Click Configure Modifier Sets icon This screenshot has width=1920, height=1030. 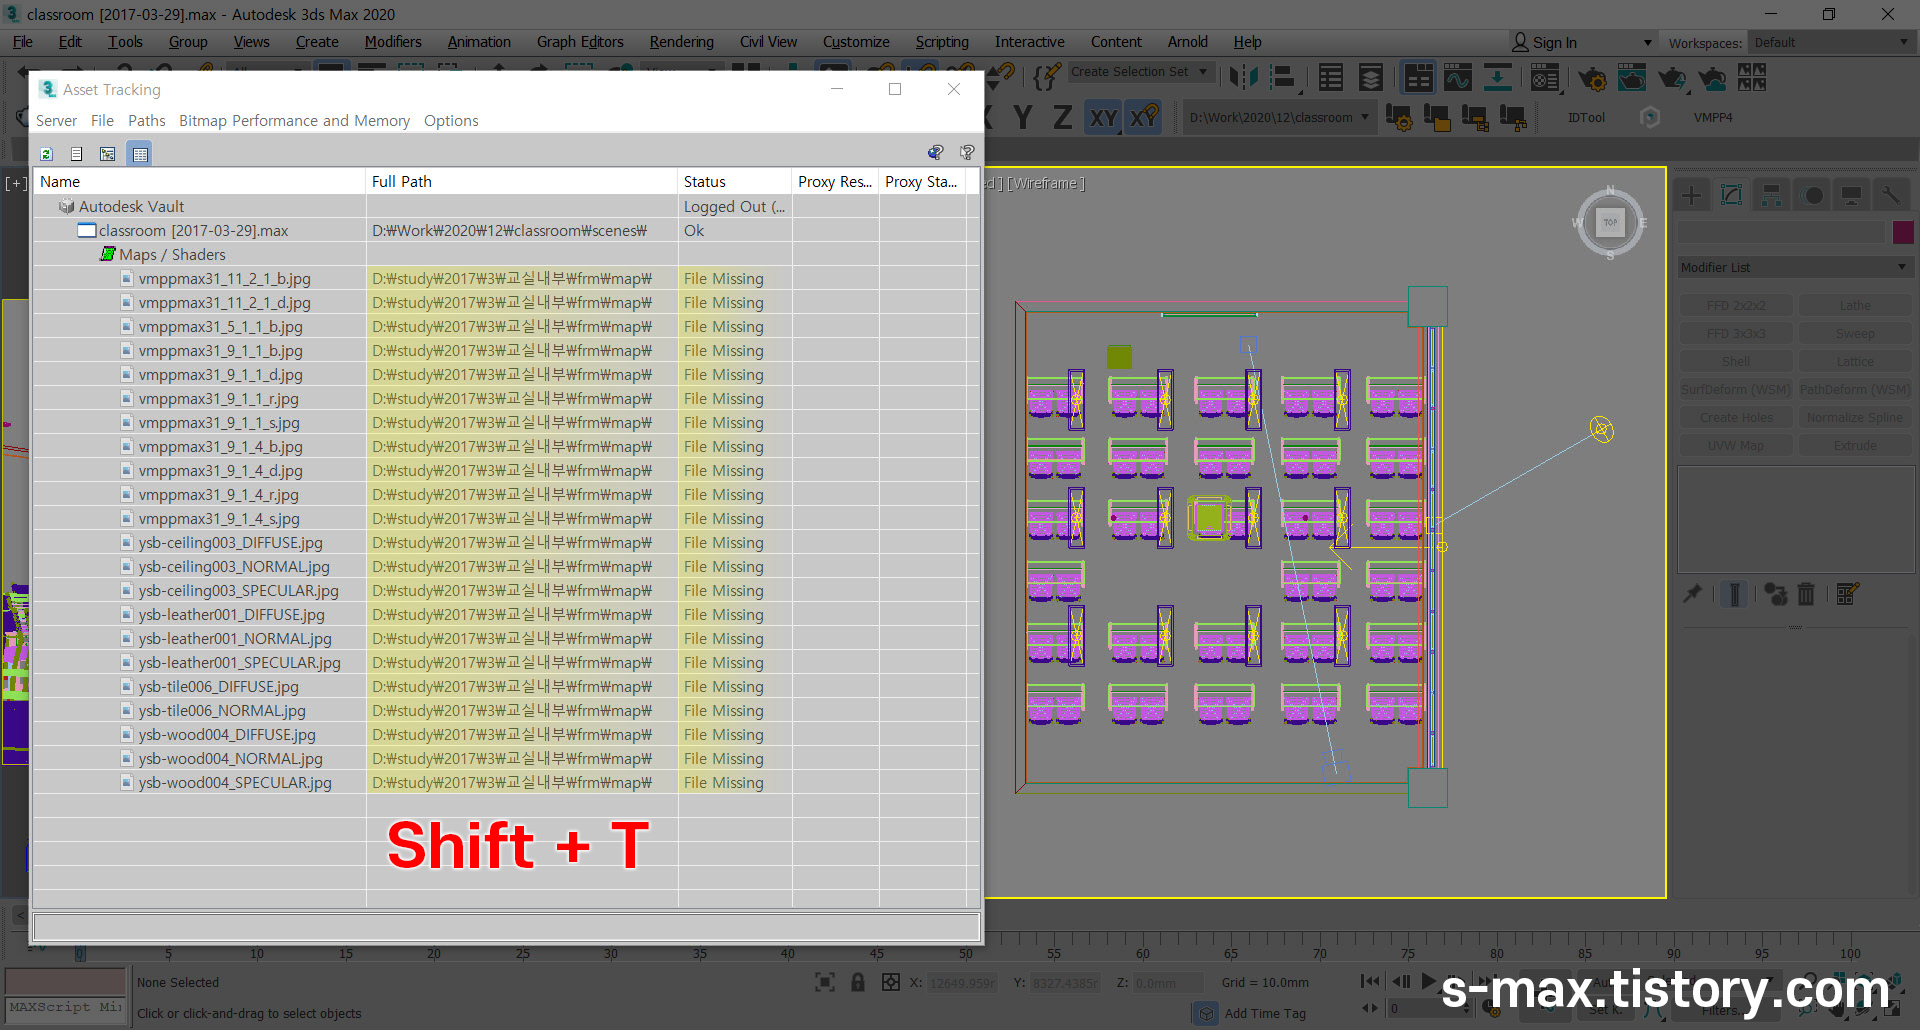1847,594
